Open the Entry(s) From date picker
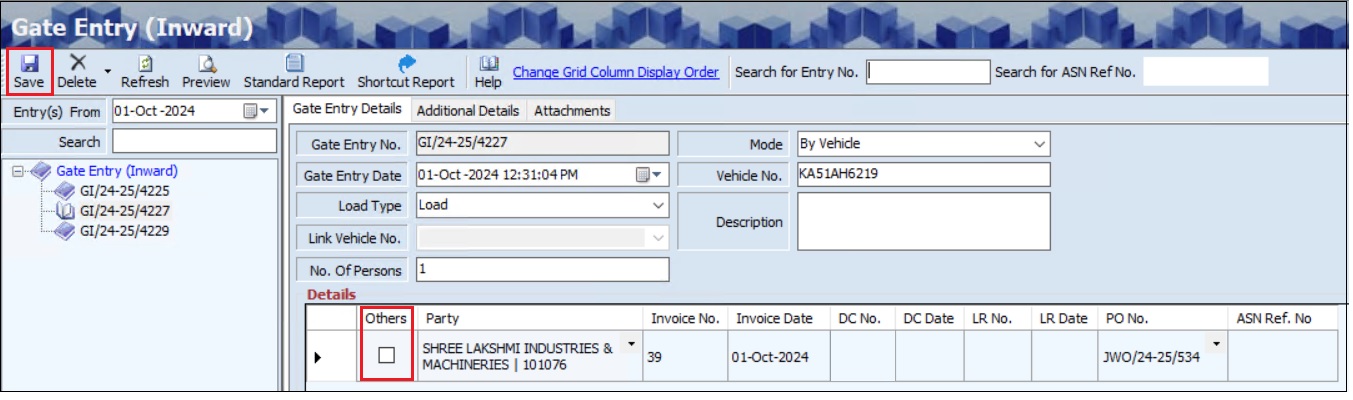The image size is (1353, 400). (x=257, y=112)
